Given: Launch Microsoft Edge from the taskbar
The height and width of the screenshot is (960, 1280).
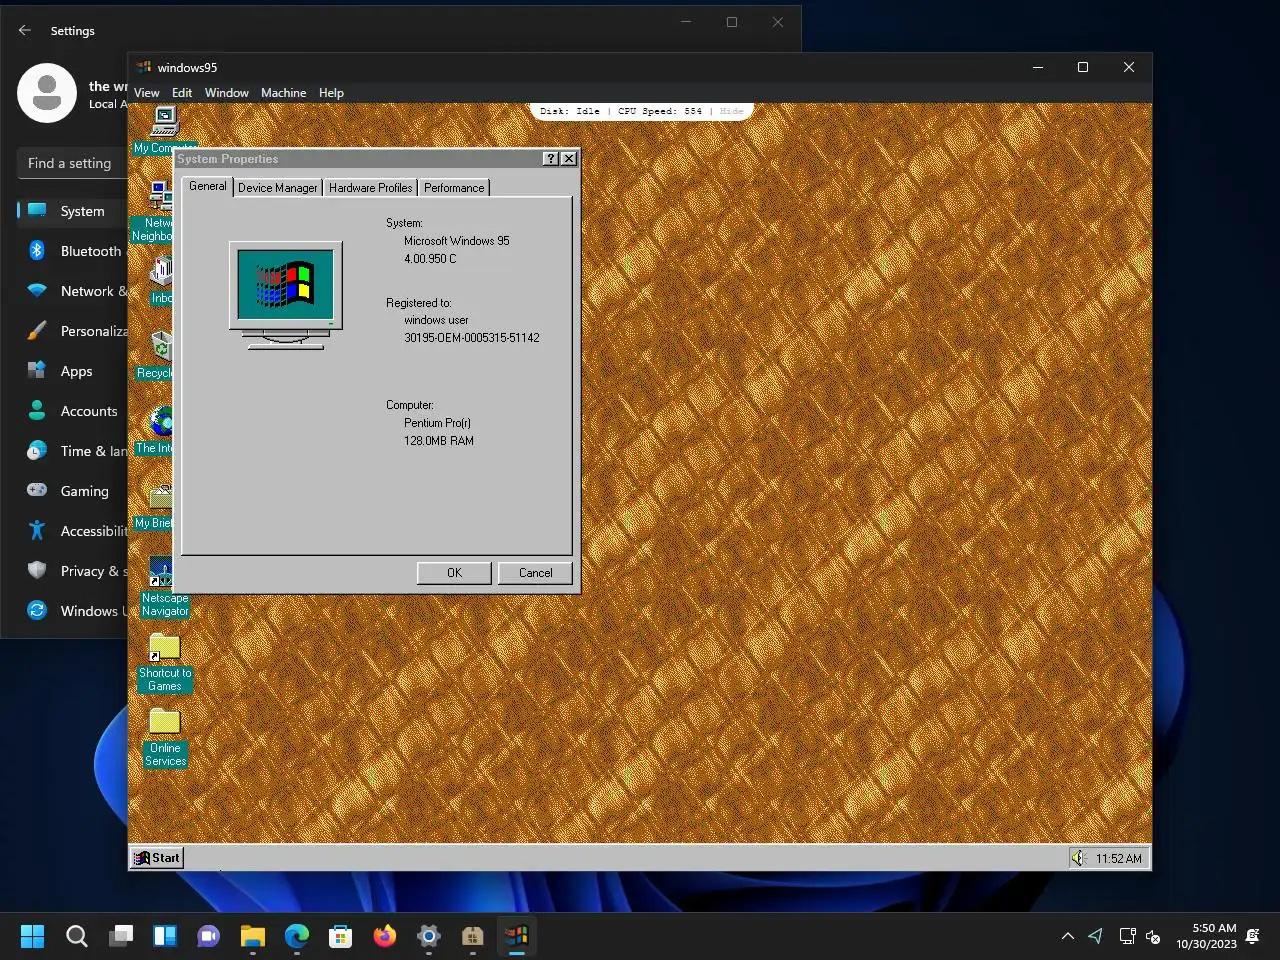Looking at the screenshot, I should [297, 936].
